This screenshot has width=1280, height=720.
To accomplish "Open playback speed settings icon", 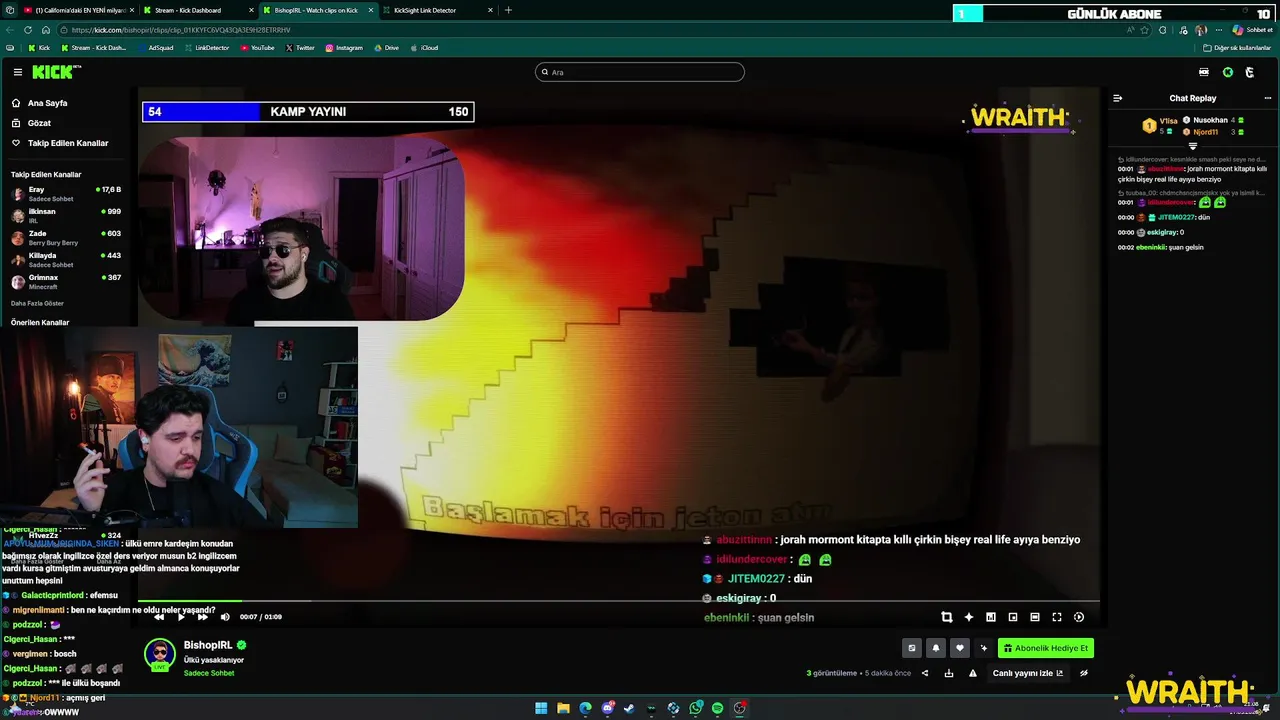I will point(1078,617).
